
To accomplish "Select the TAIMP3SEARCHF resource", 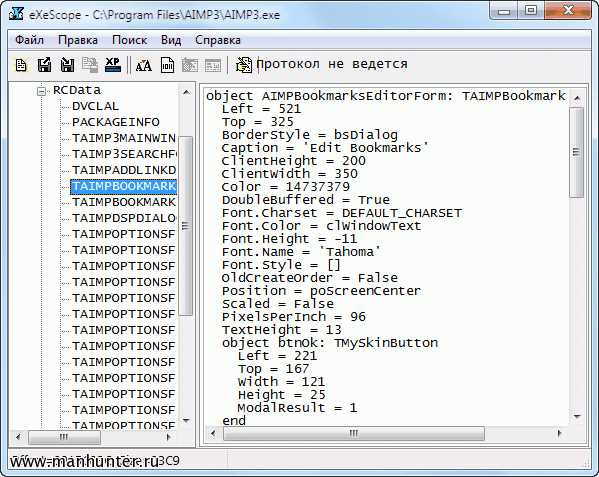I will coord(124,154).
